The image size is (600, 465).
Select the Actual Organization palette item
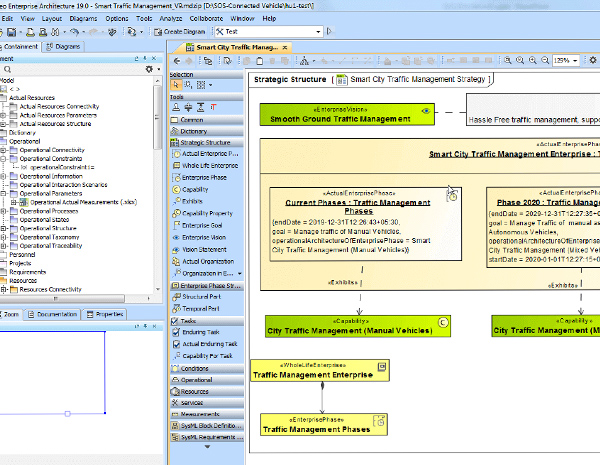tap(208, 260)
